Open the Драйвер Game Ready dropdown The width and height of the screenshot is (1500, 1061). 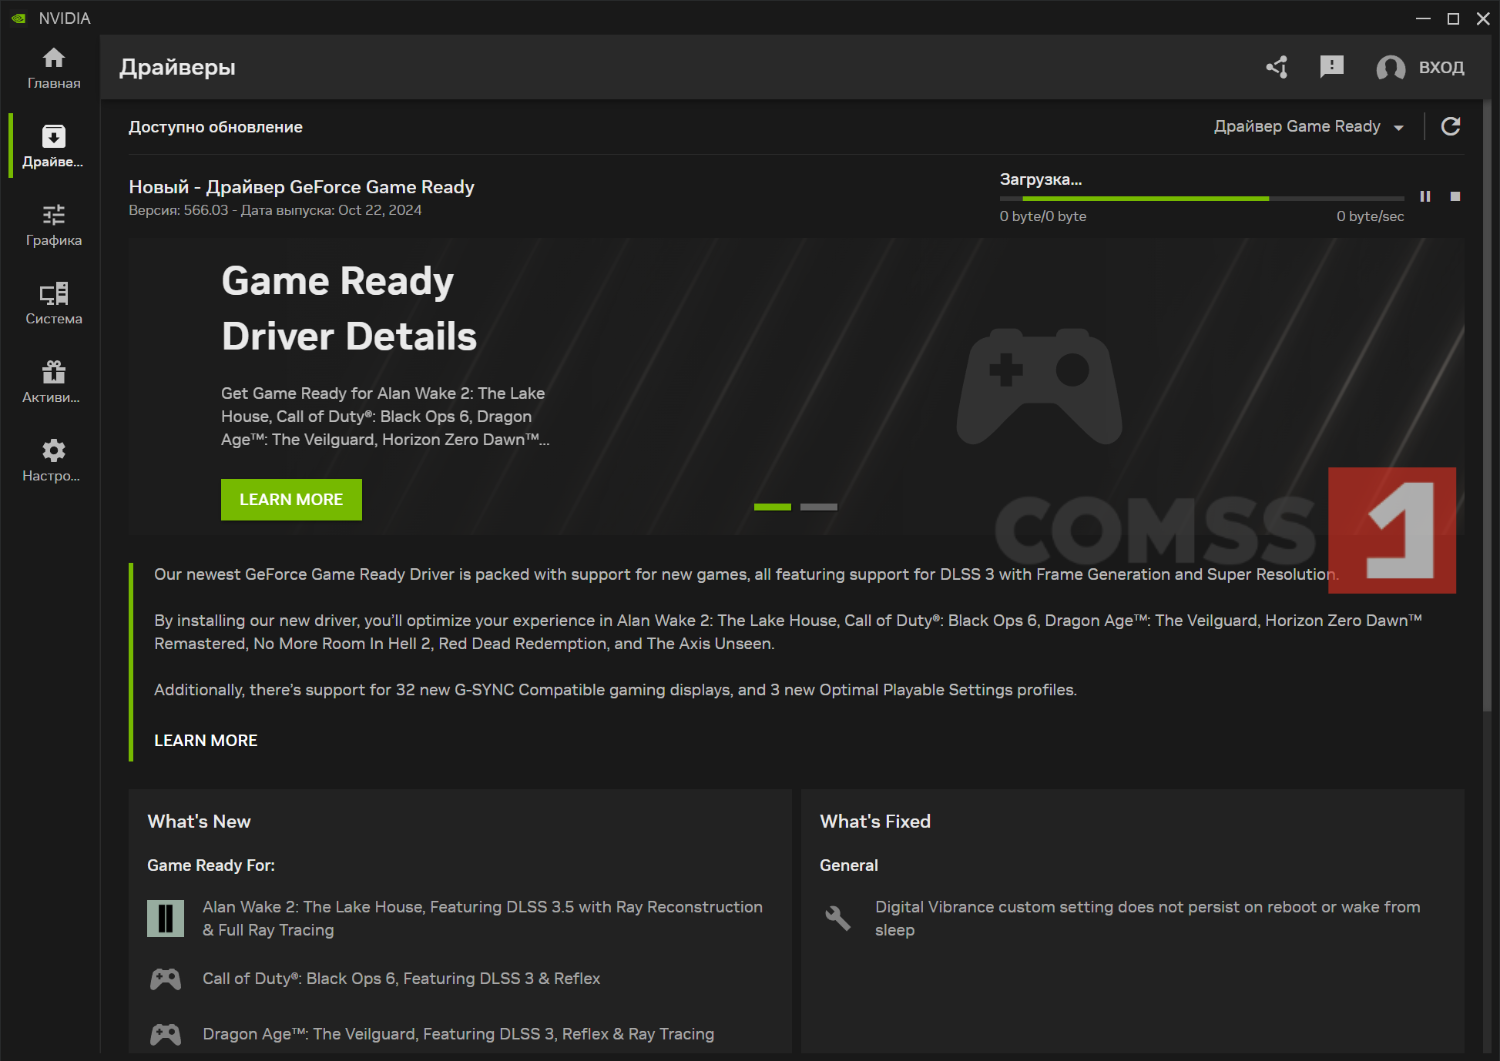pyautogui.click(x=1309, y=126)
